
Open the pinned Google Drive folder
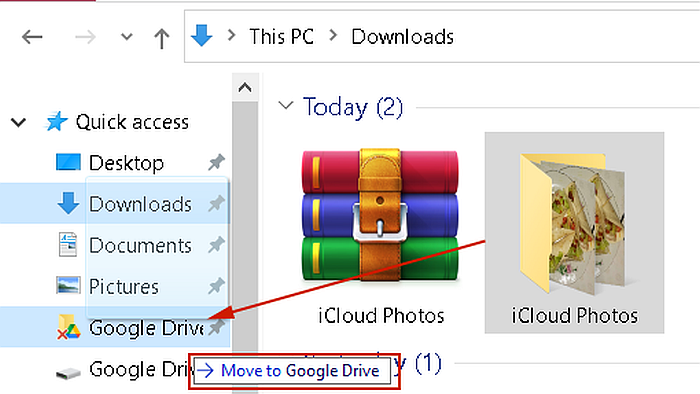pyautogui.click(x=146, y=328)
